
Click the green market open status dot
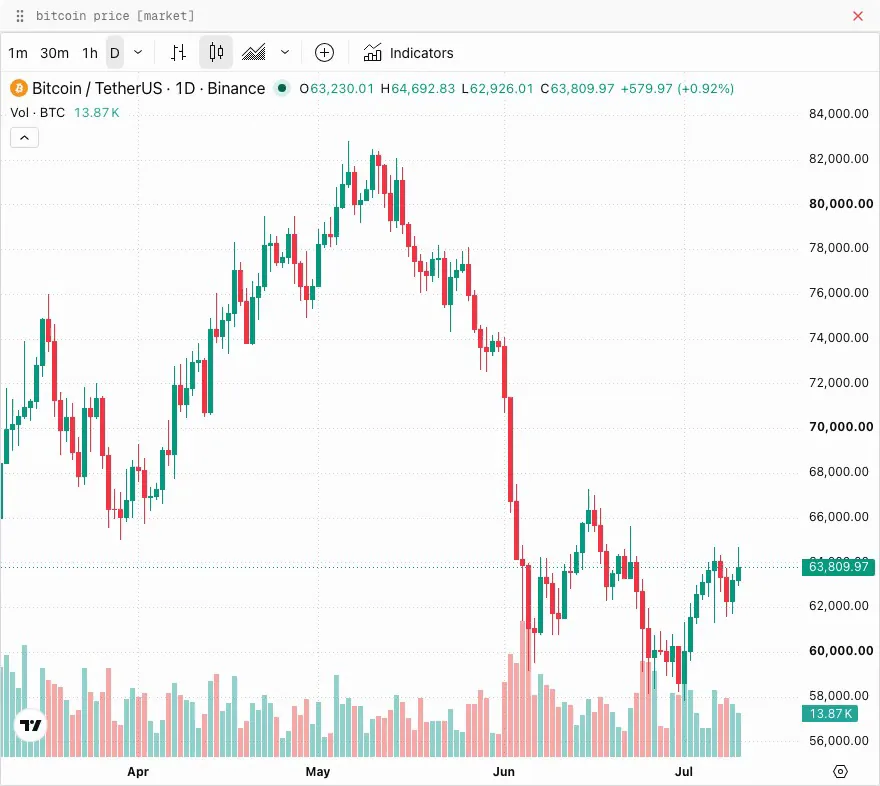tap(282, 88)
